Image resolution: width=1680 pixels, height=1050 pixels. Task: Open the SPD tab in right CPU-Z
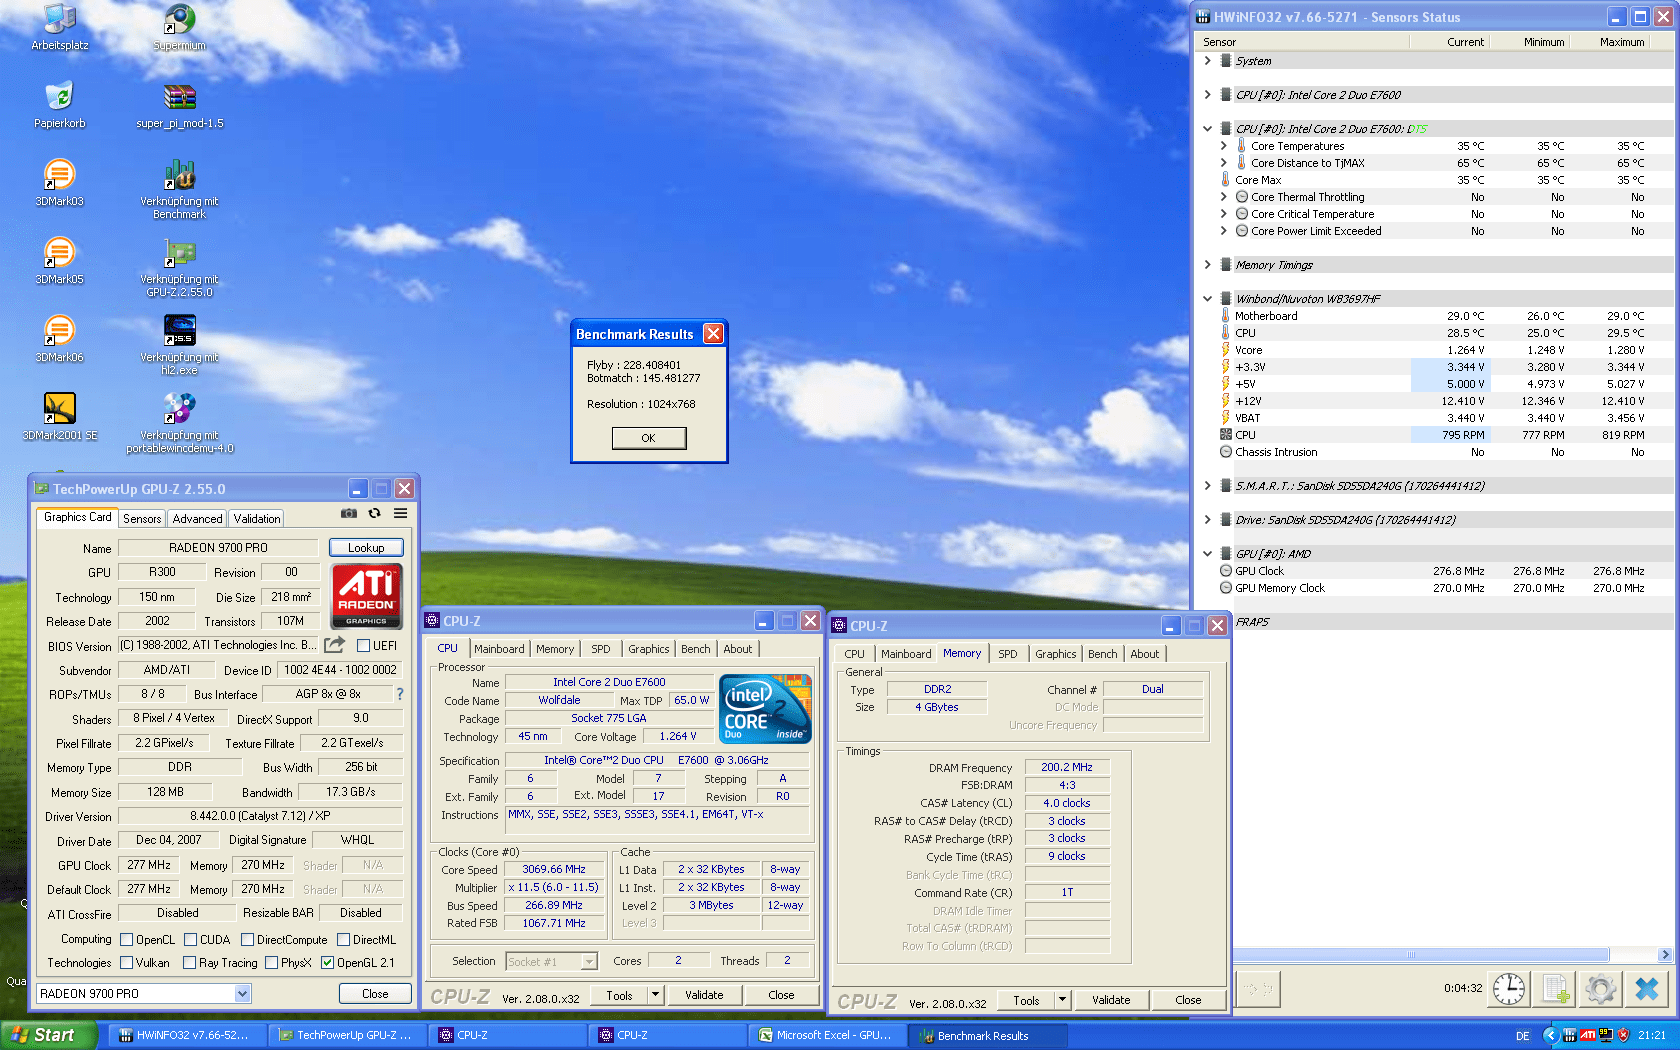coord(1007,654)
